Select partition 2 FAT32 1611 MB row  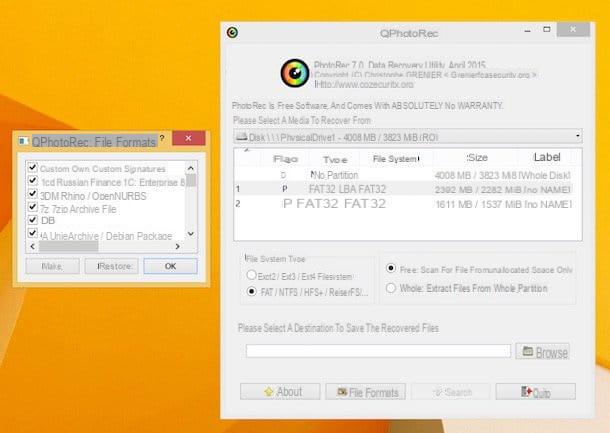(x=408, y=204)
